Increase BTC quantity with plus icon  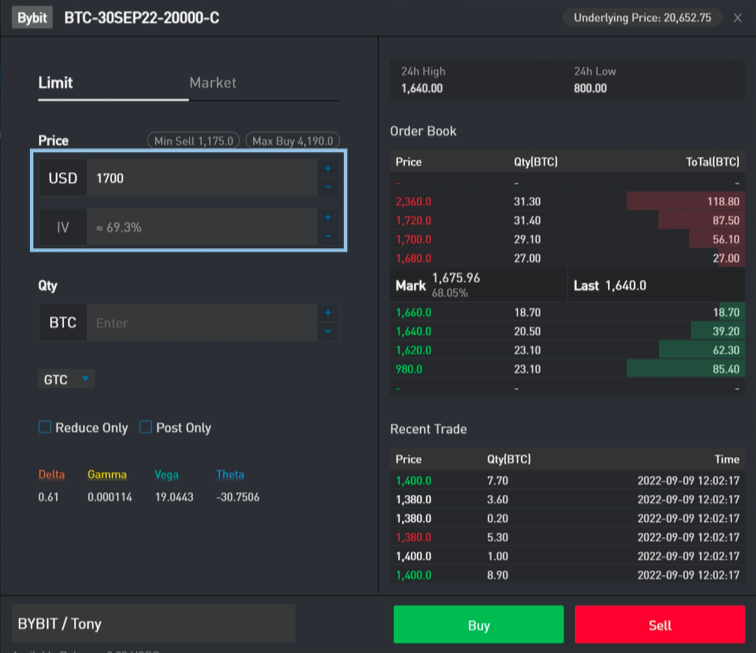pos(328,313)
